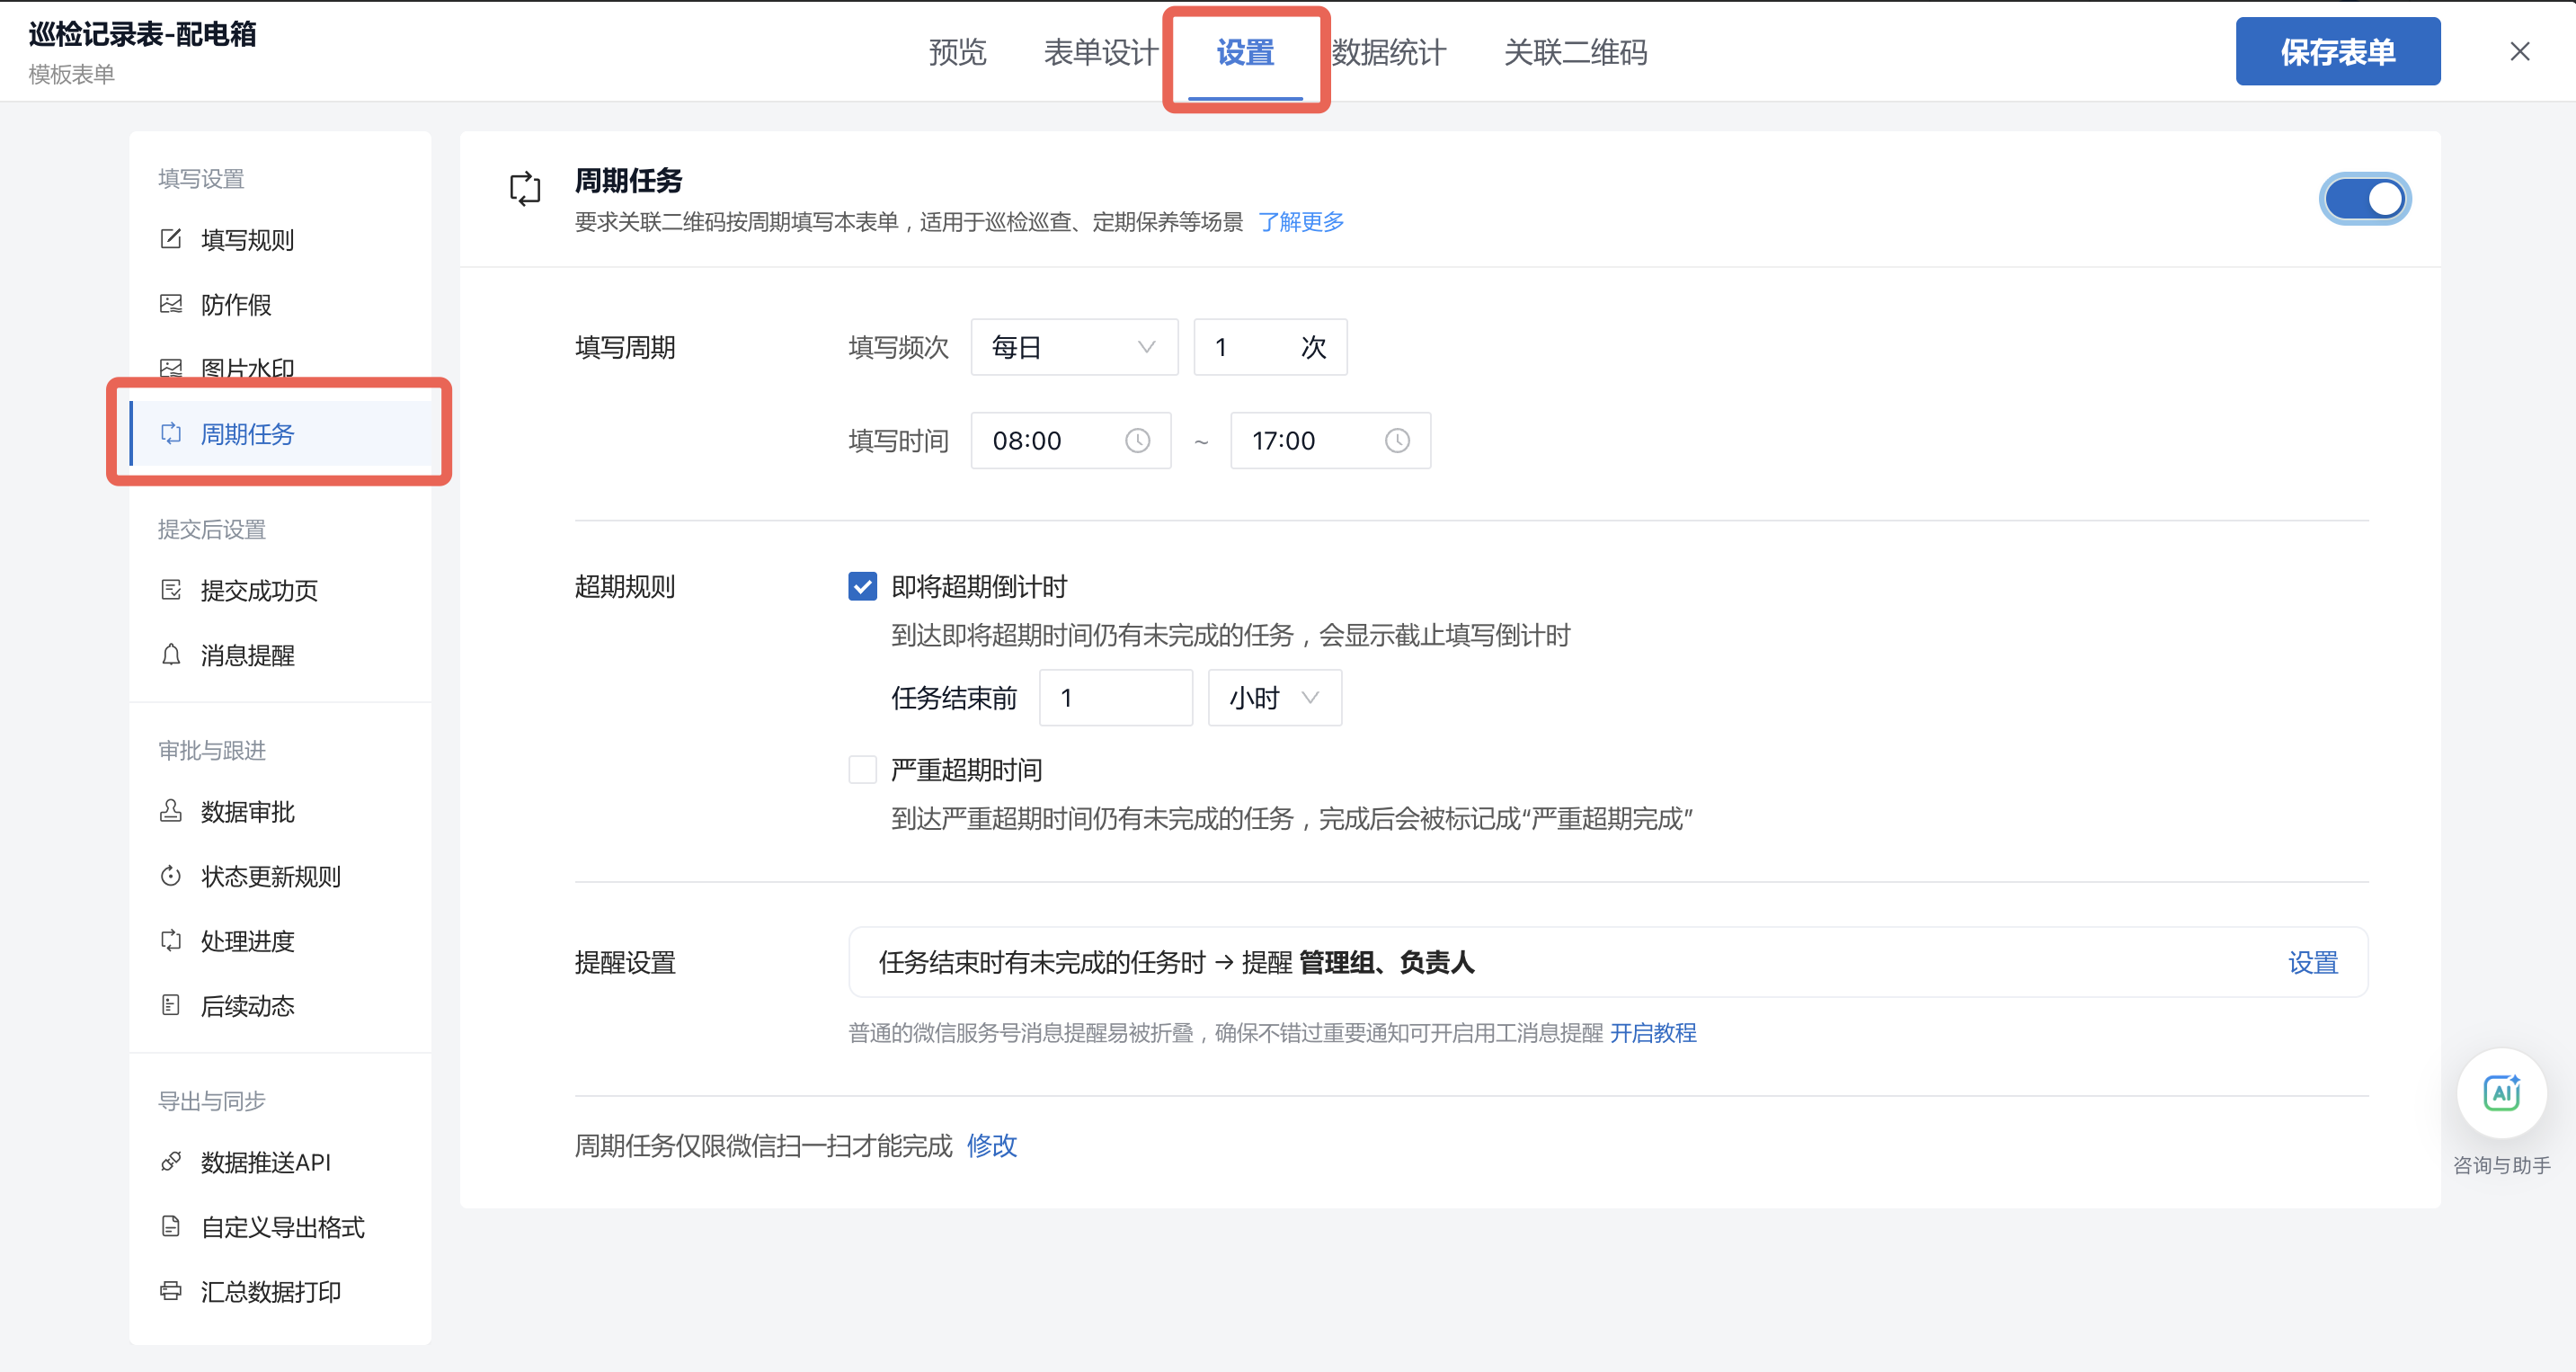Screen dimensions: 2576x1372
Task: Open the 每日 frequency dropdown
Action: [x=1074, y=347]
